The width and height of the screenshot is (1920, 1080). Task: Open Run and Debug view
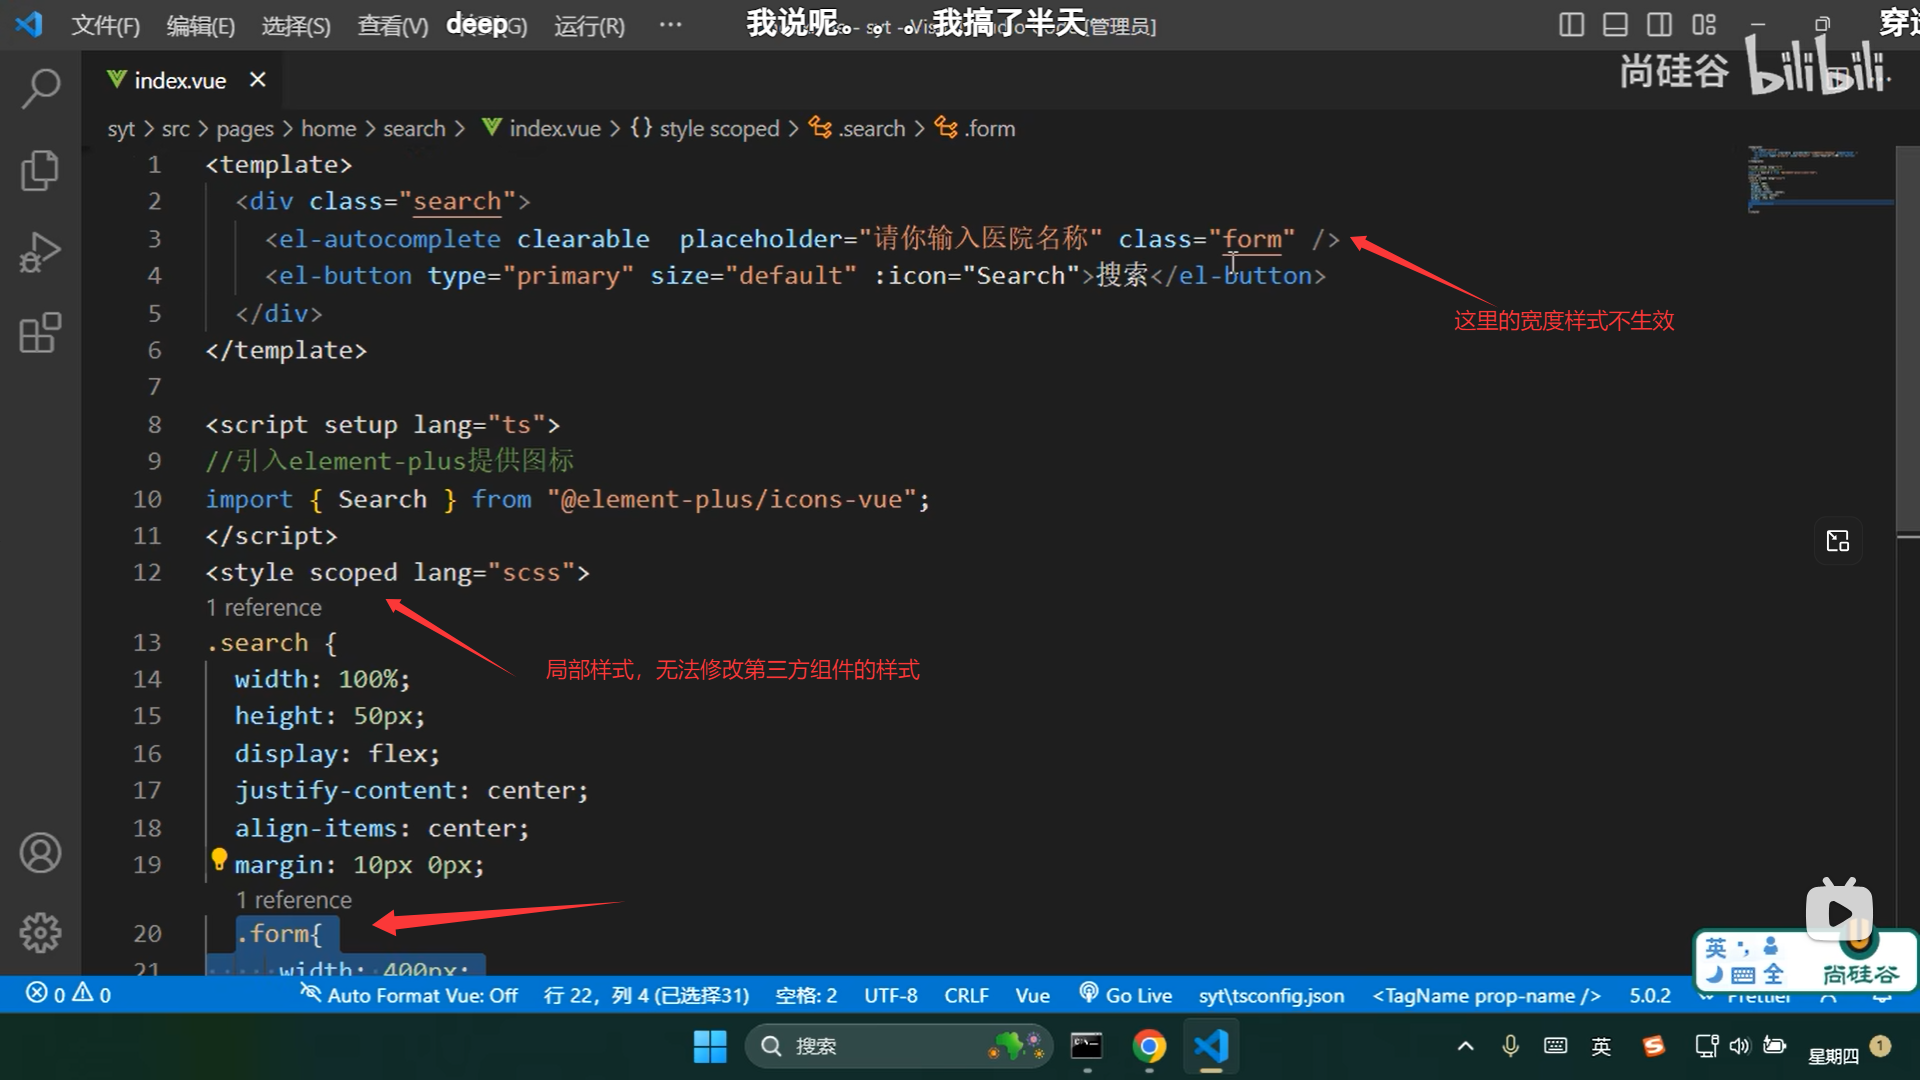(40, 252)
